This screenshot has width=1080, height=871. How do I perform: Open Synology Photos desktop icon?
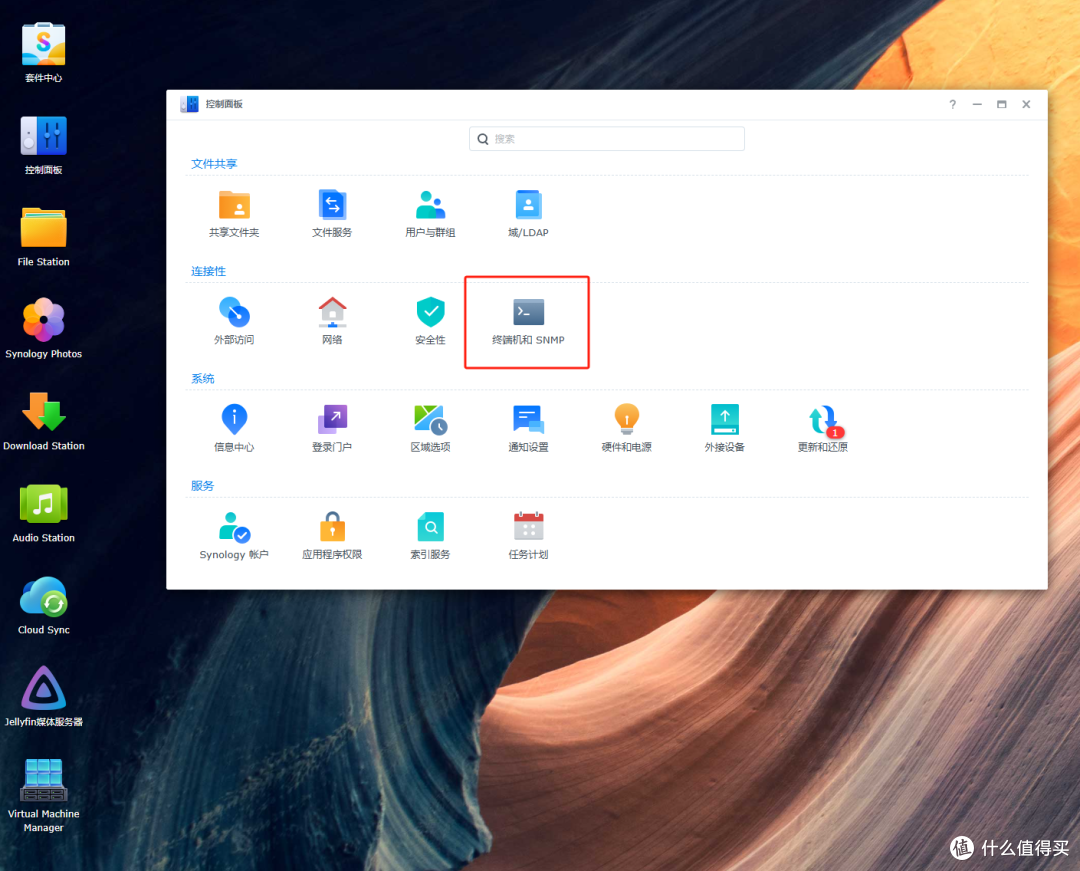click(x=43, y=328)
